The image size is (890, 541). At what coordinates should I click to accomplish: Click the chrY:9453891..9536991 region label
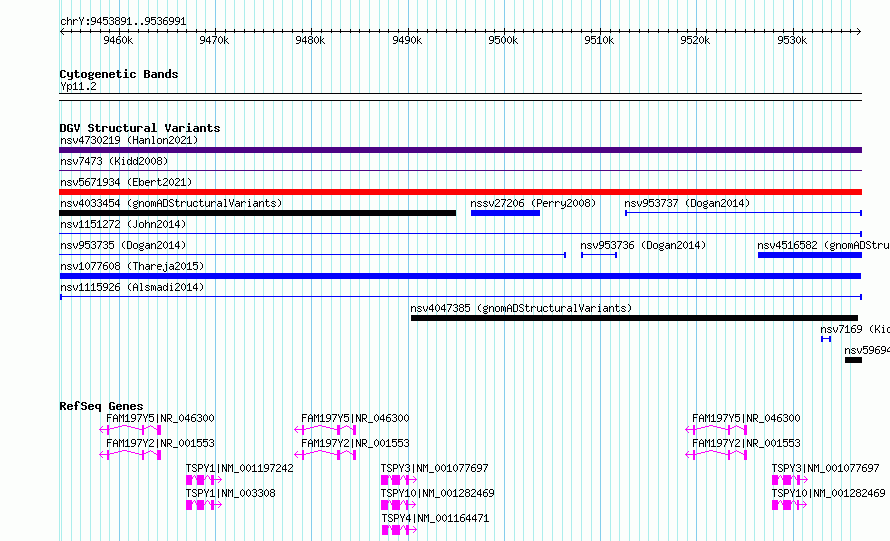tap(123, 22)
